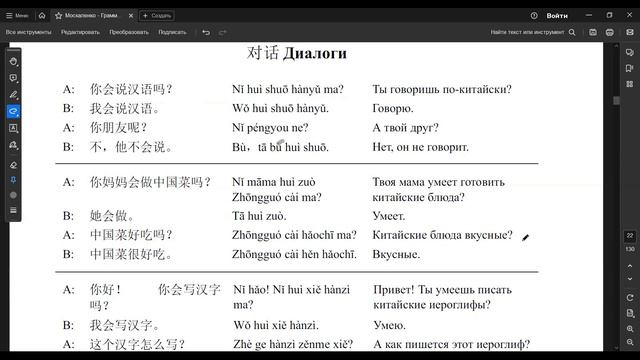Click the Войти sign-in button
The width and height of the screenshot is (640, 360).
tap(557, 16)
